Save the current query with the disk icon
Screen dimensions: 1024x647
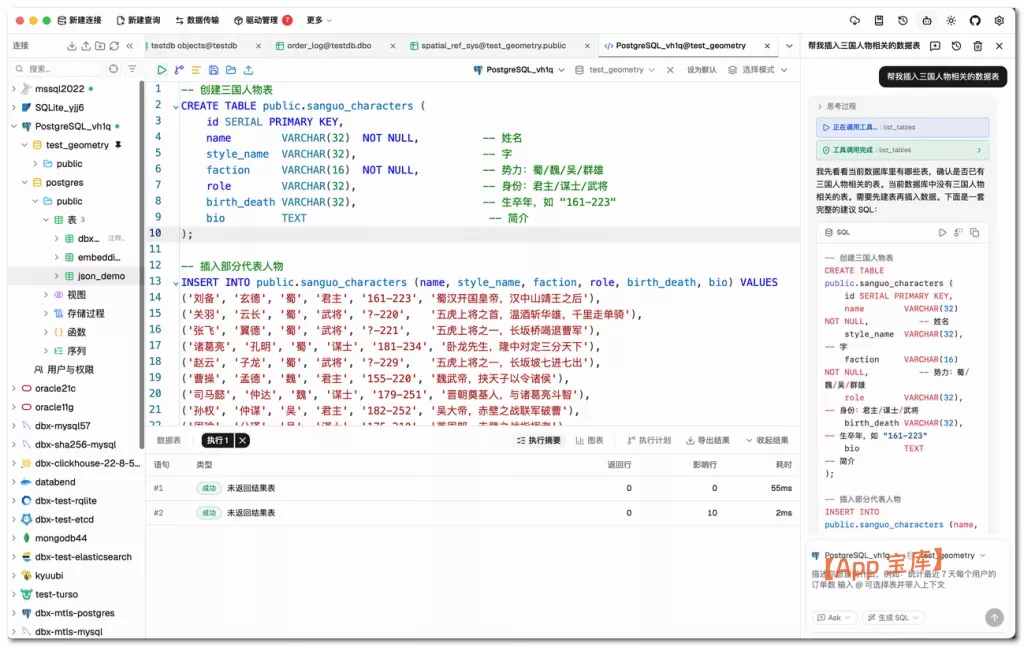[x=214, y=70]
